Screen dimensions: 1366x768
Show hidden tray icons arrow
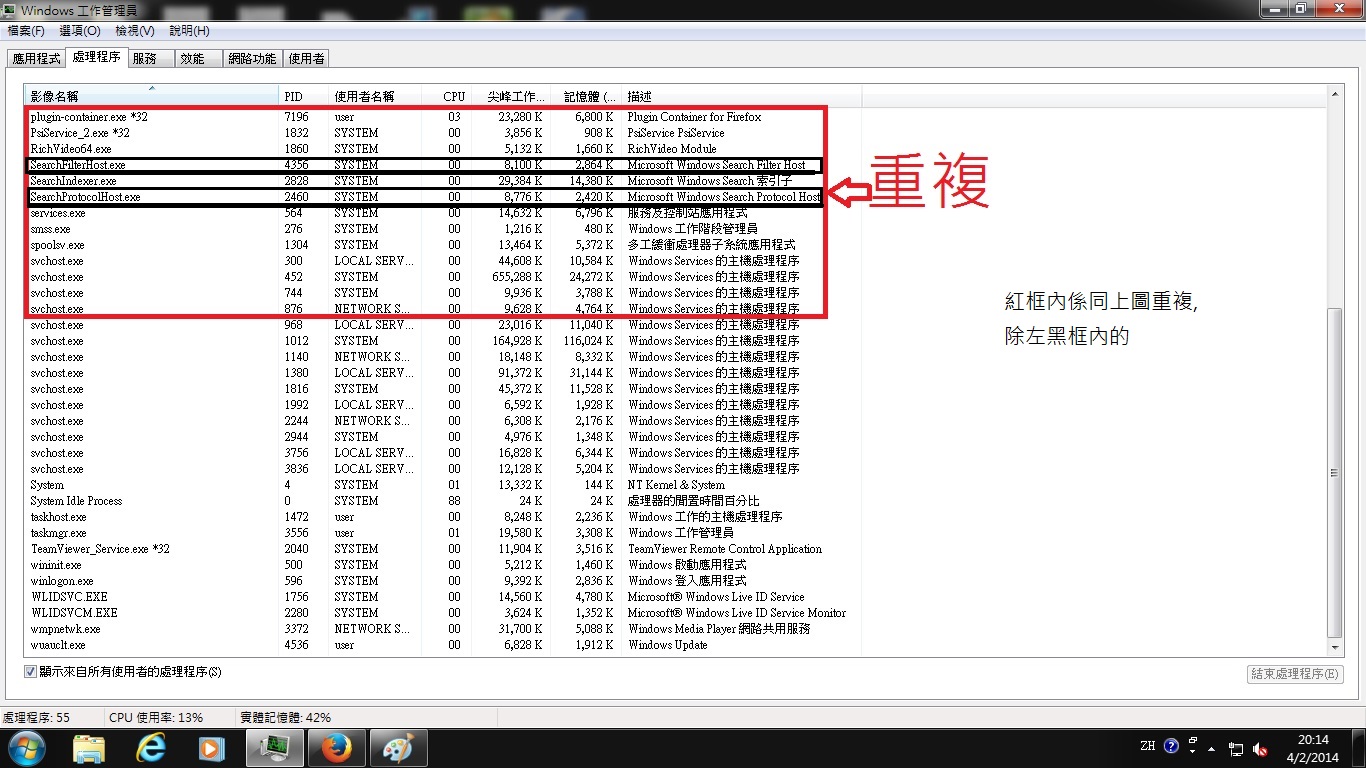click(x=1212, y=748)
